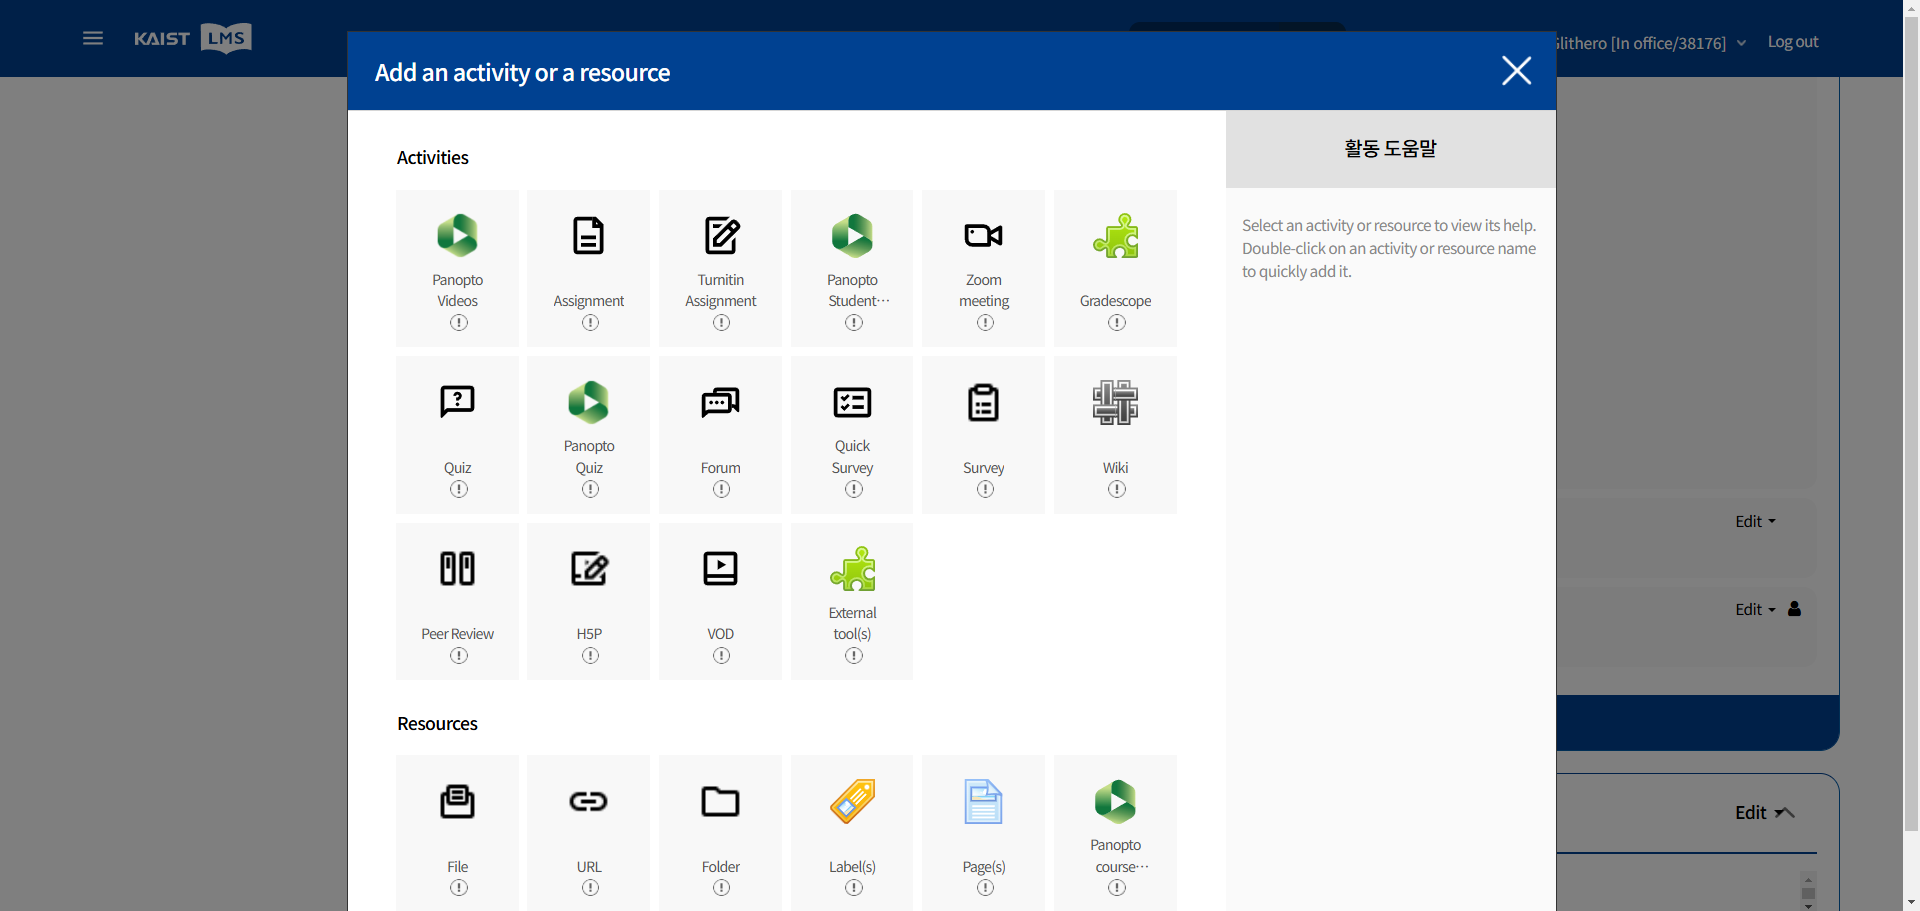The height and width of the screenshot is (911, 1920).
Task: Click the URL label text
Action: pos(589,867)
